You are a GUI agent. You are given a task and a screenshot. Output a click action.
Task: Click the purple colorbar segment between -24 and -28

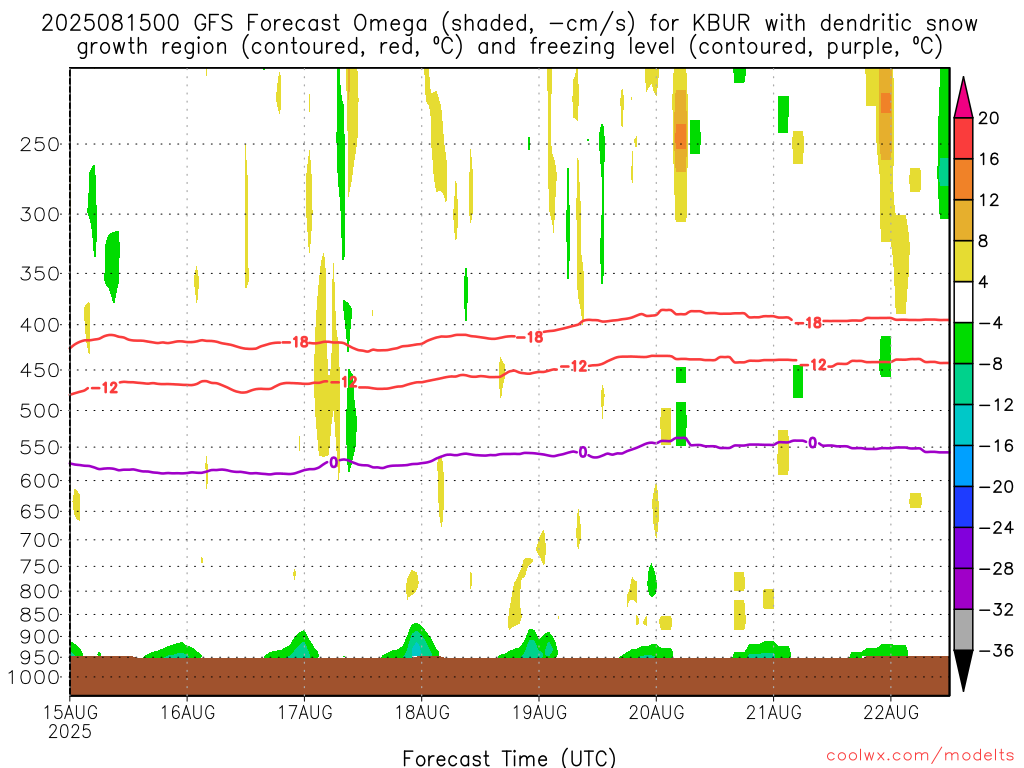pyautogui.click(x=963, y=547)
